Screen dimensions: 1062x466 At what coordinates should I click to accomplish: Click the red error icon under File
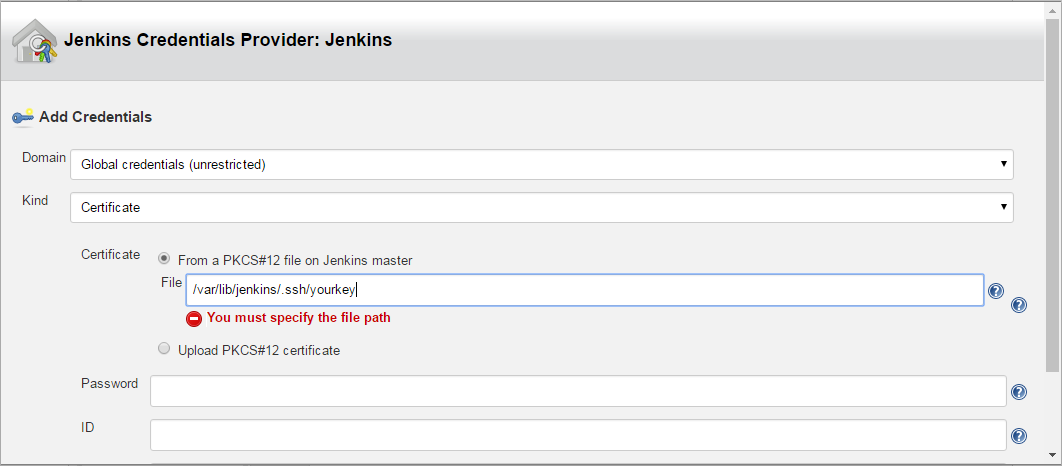point(194,318)
